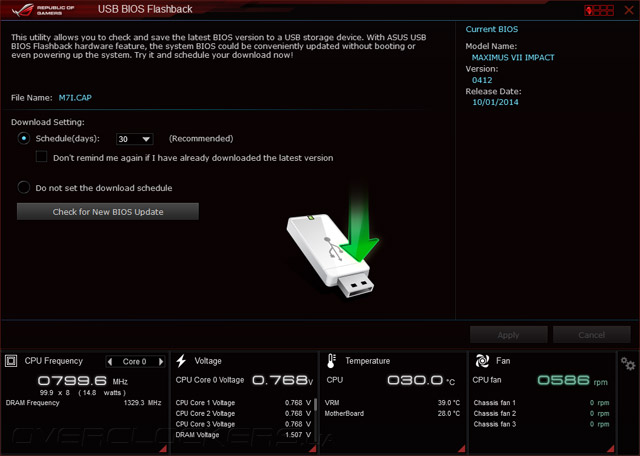Click the CPU fan 0586 rpm reading
640x456 pixels.
point(572,380)
